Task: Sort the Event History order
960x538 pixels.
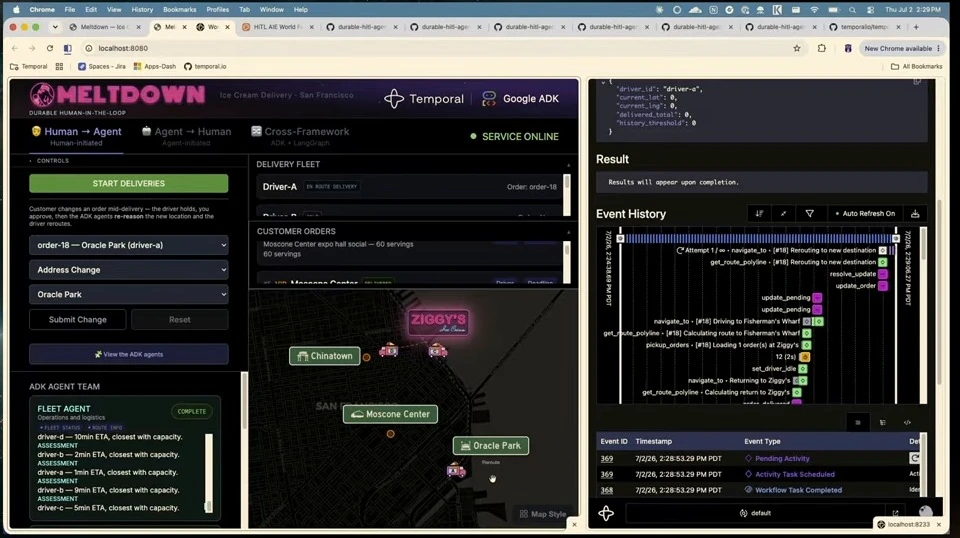Action: coord(759,214)
